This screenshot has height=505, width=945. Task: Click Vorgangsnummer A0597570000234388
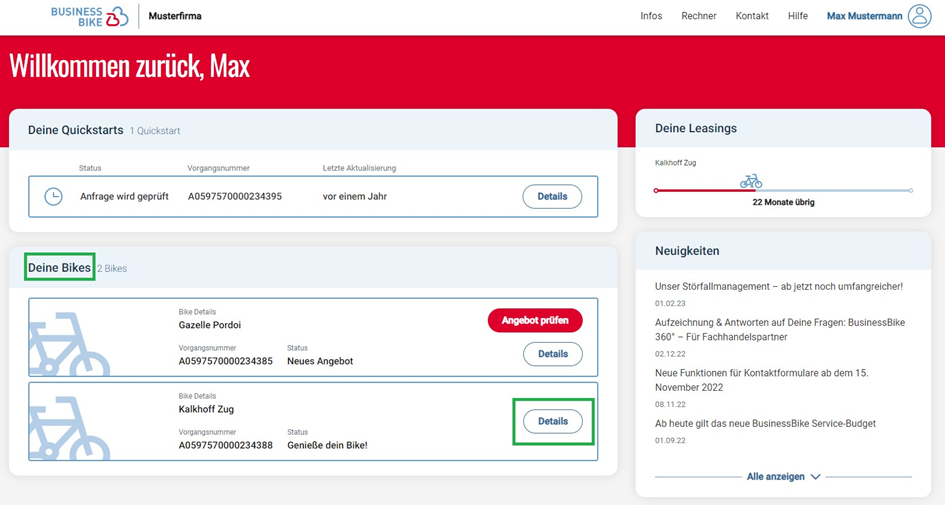tap(225, 446)
